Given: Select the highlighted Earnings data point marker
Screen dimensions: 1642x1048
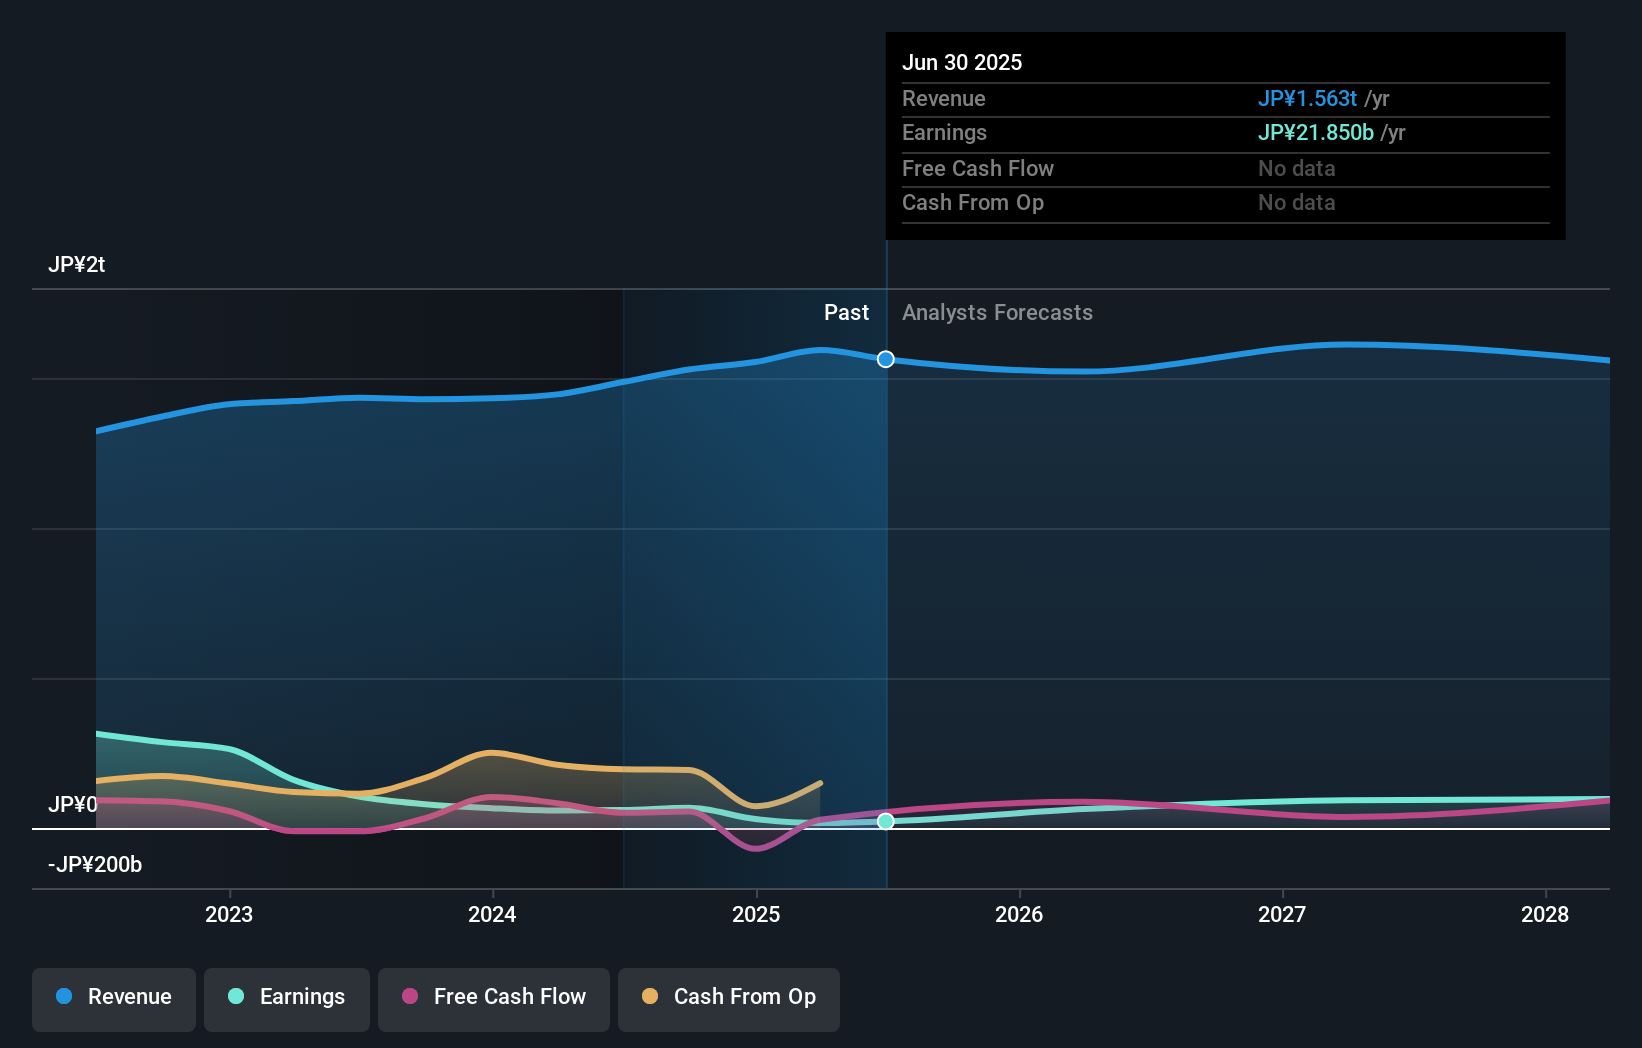Looking at the screenshot, I should (886, 821).
